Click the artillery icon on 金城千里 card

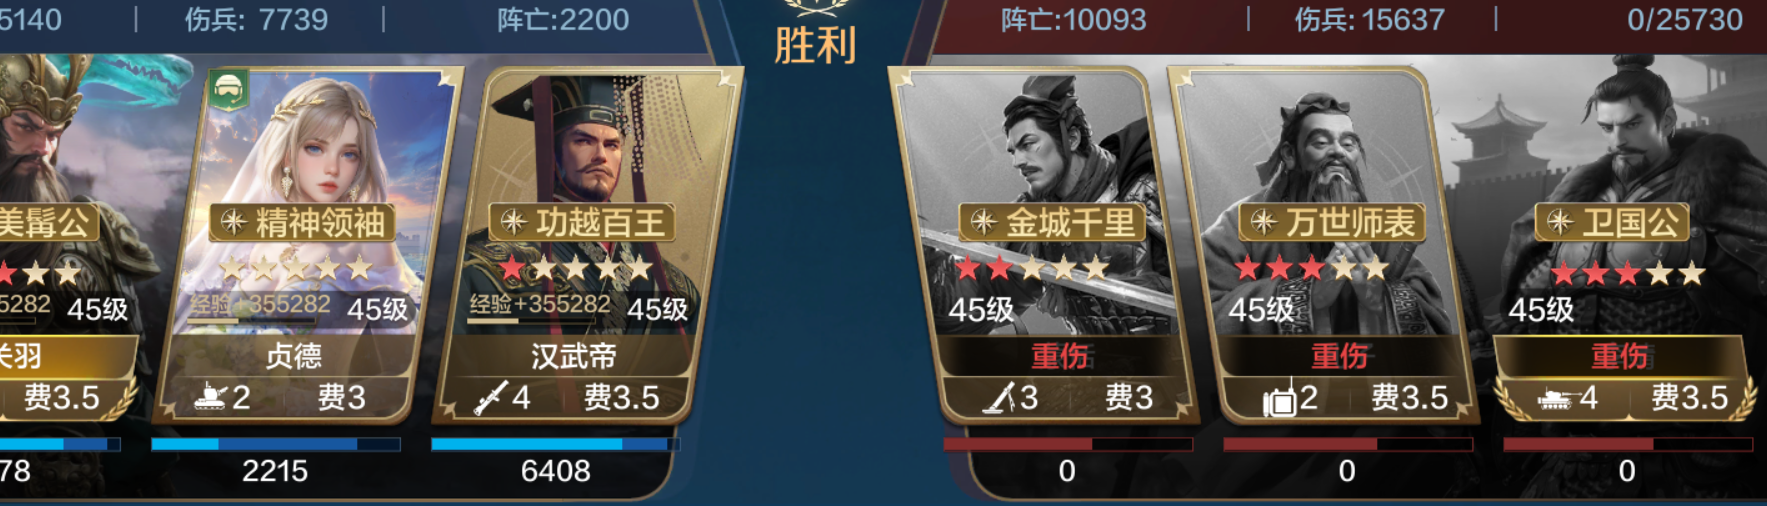[x=1001, y=398]
